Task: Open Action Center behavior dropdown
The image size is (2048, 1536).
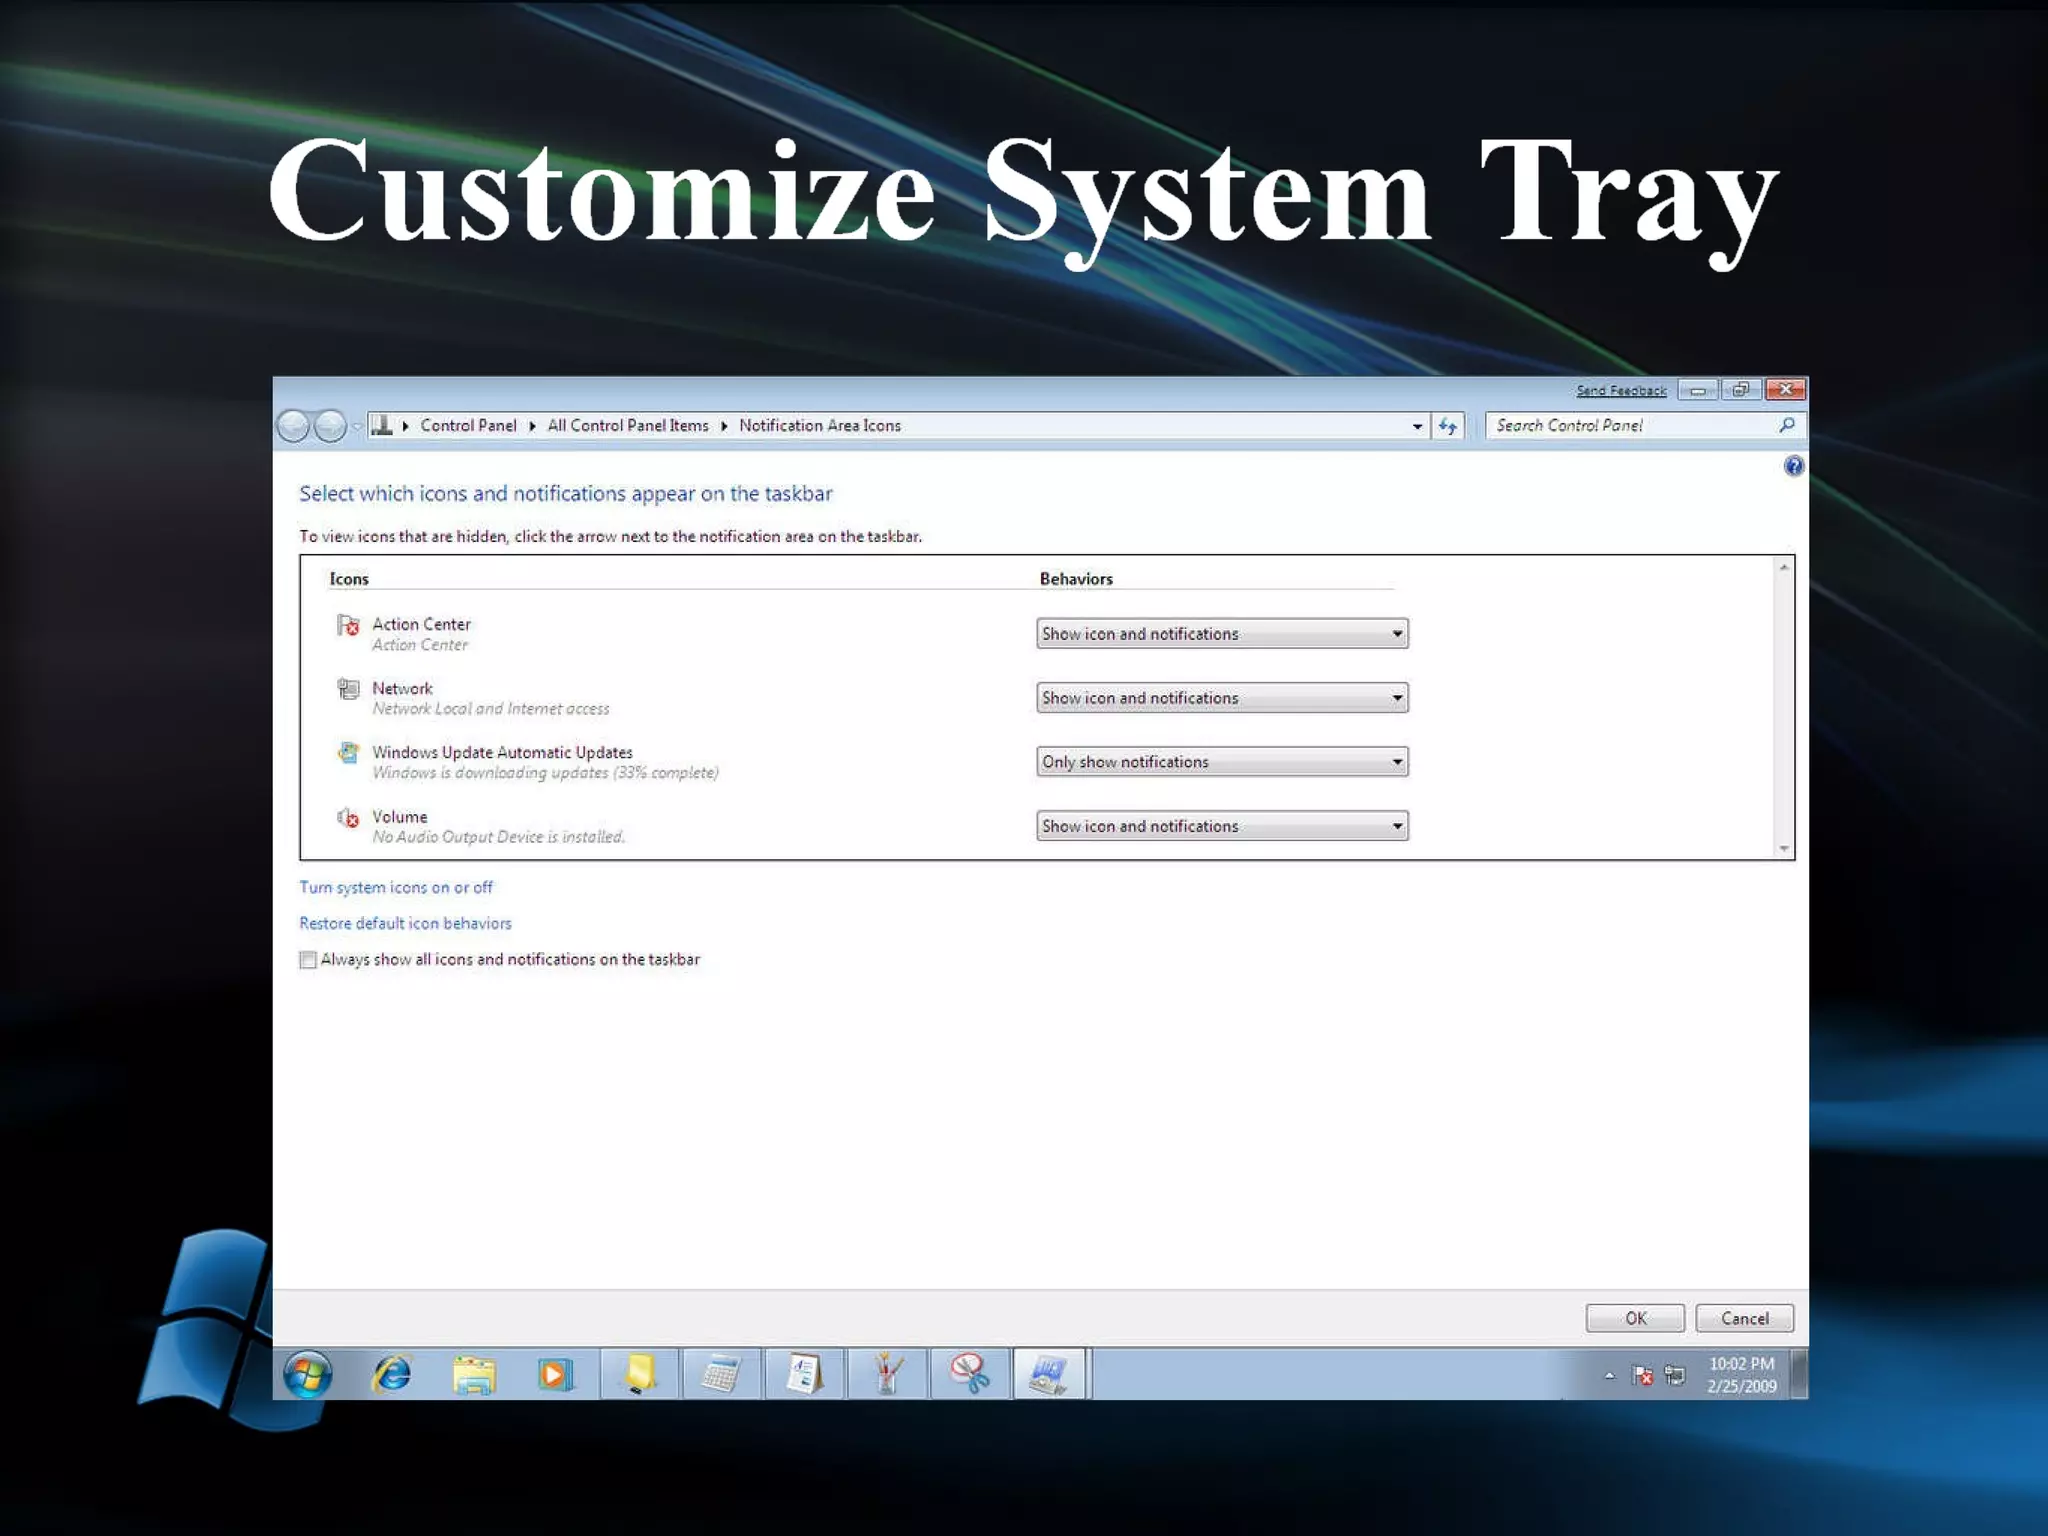Action: (1221, 634)
